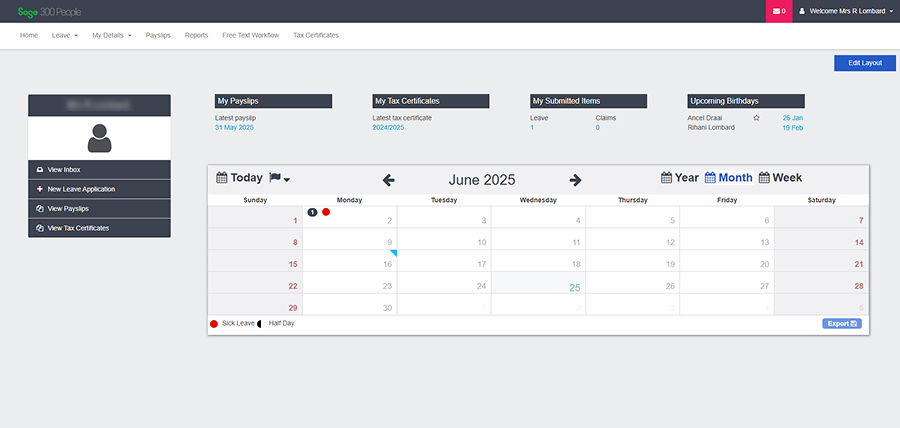
Task: Open the flag filter dropdown in calendar
Action: 279,178
